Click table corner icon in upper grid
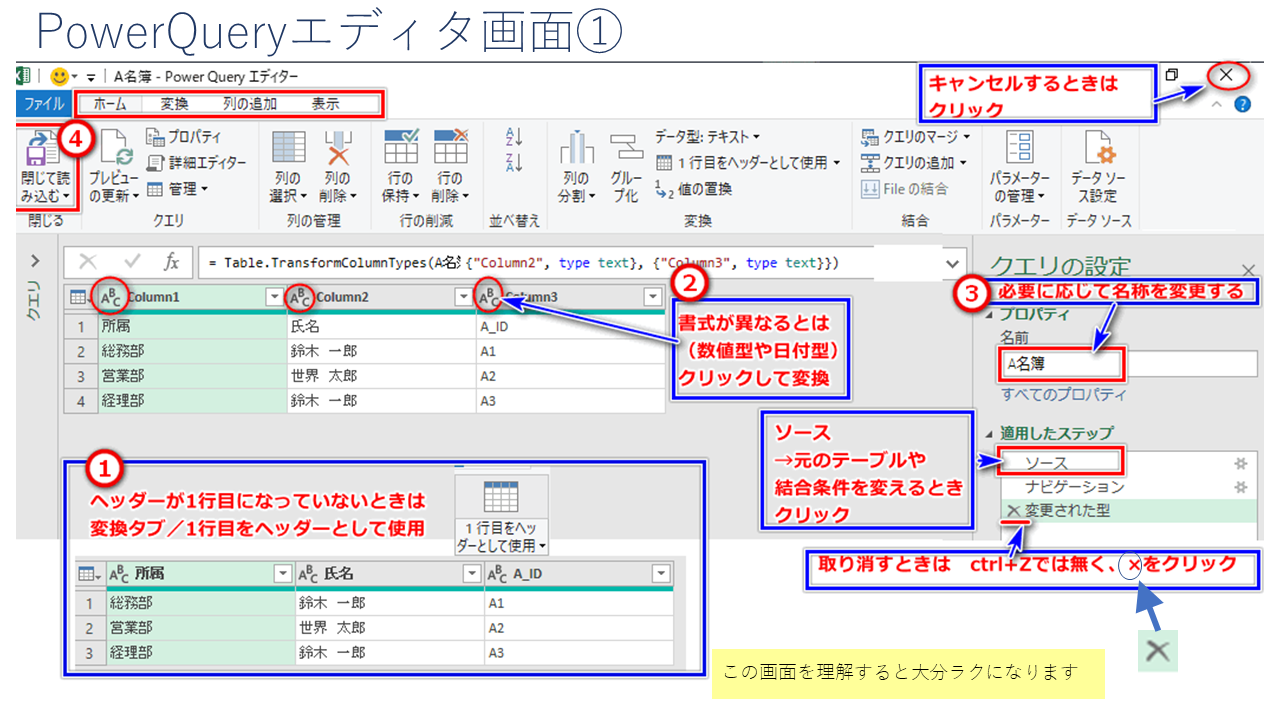This screenshot has width=1280, height=720. point(79,297)
